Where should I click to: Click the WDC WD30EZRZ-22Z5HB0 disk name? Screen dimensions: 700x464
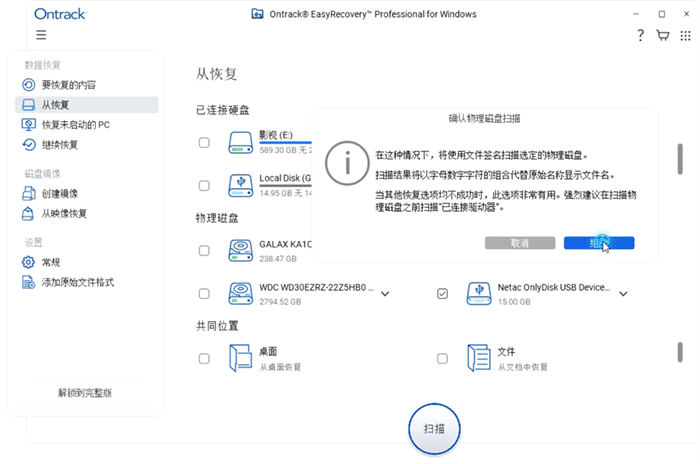(316, 287)
